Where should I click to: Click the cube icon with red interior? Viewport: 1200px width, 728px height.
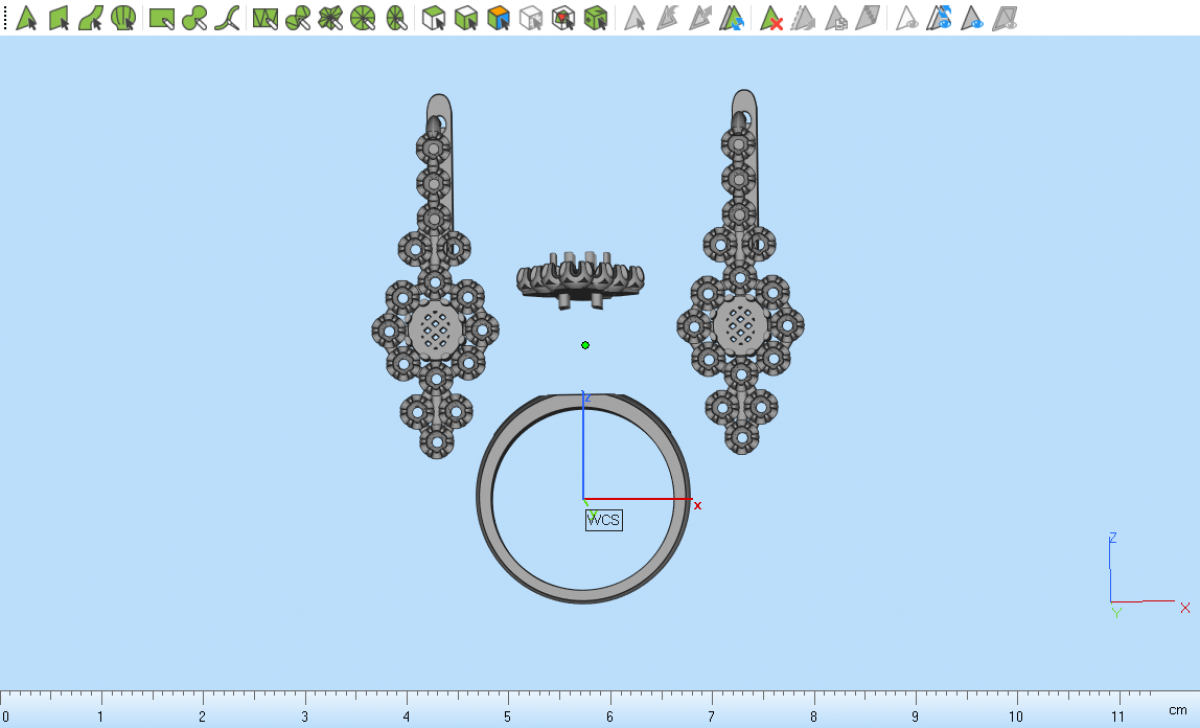click(x=563, y=17)
